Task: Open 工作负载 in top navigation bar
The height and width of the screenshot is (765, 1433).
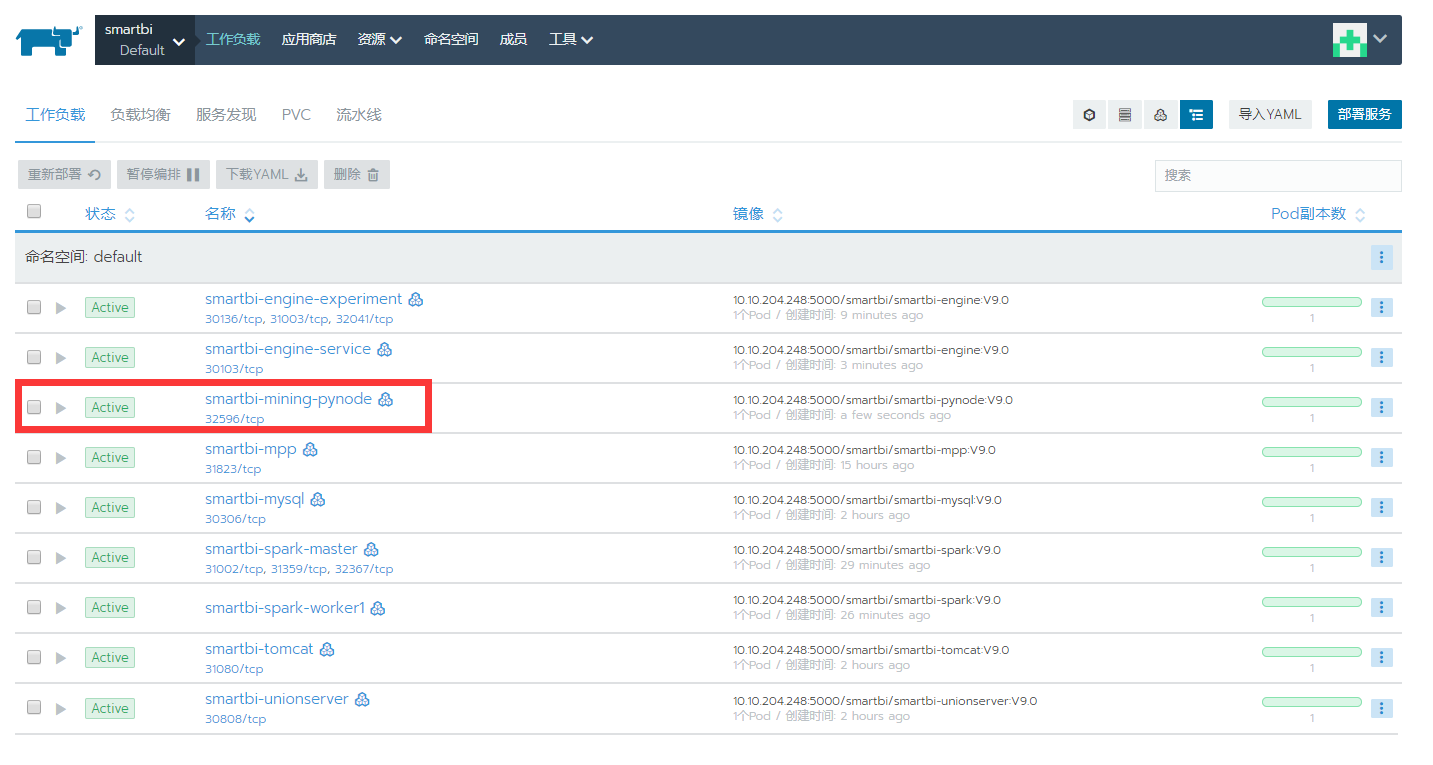Action: tap(233, 40)
